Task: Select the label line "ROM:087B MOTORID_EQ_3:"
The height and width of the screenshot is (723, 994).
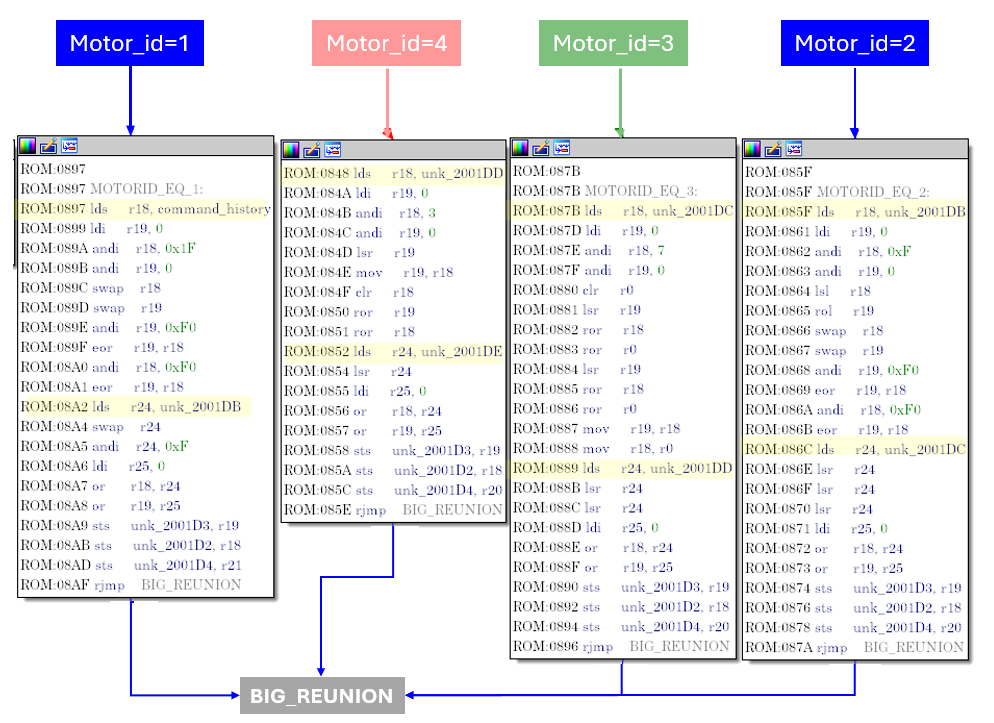Action: pos(605,191)
